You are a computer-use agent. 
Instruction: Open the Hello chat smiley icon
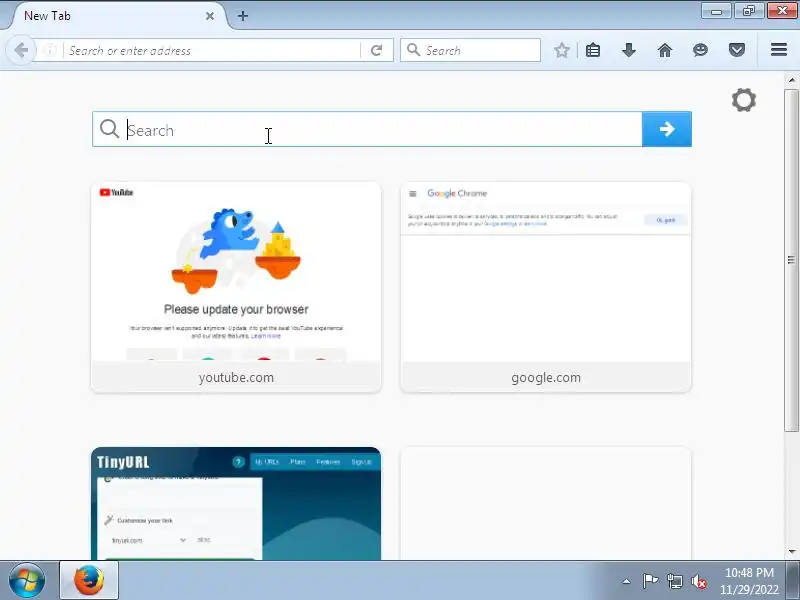pyautogui.click(x=701, y=50)
